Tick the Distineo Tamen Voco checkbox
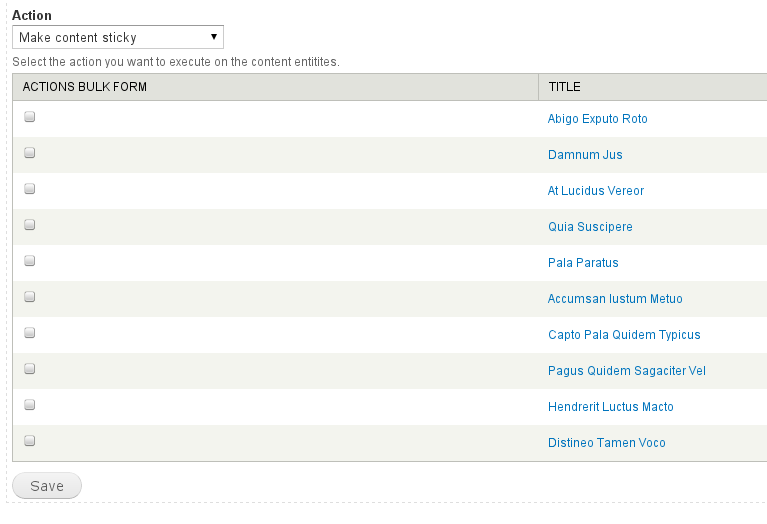 [x=30, y=441]
